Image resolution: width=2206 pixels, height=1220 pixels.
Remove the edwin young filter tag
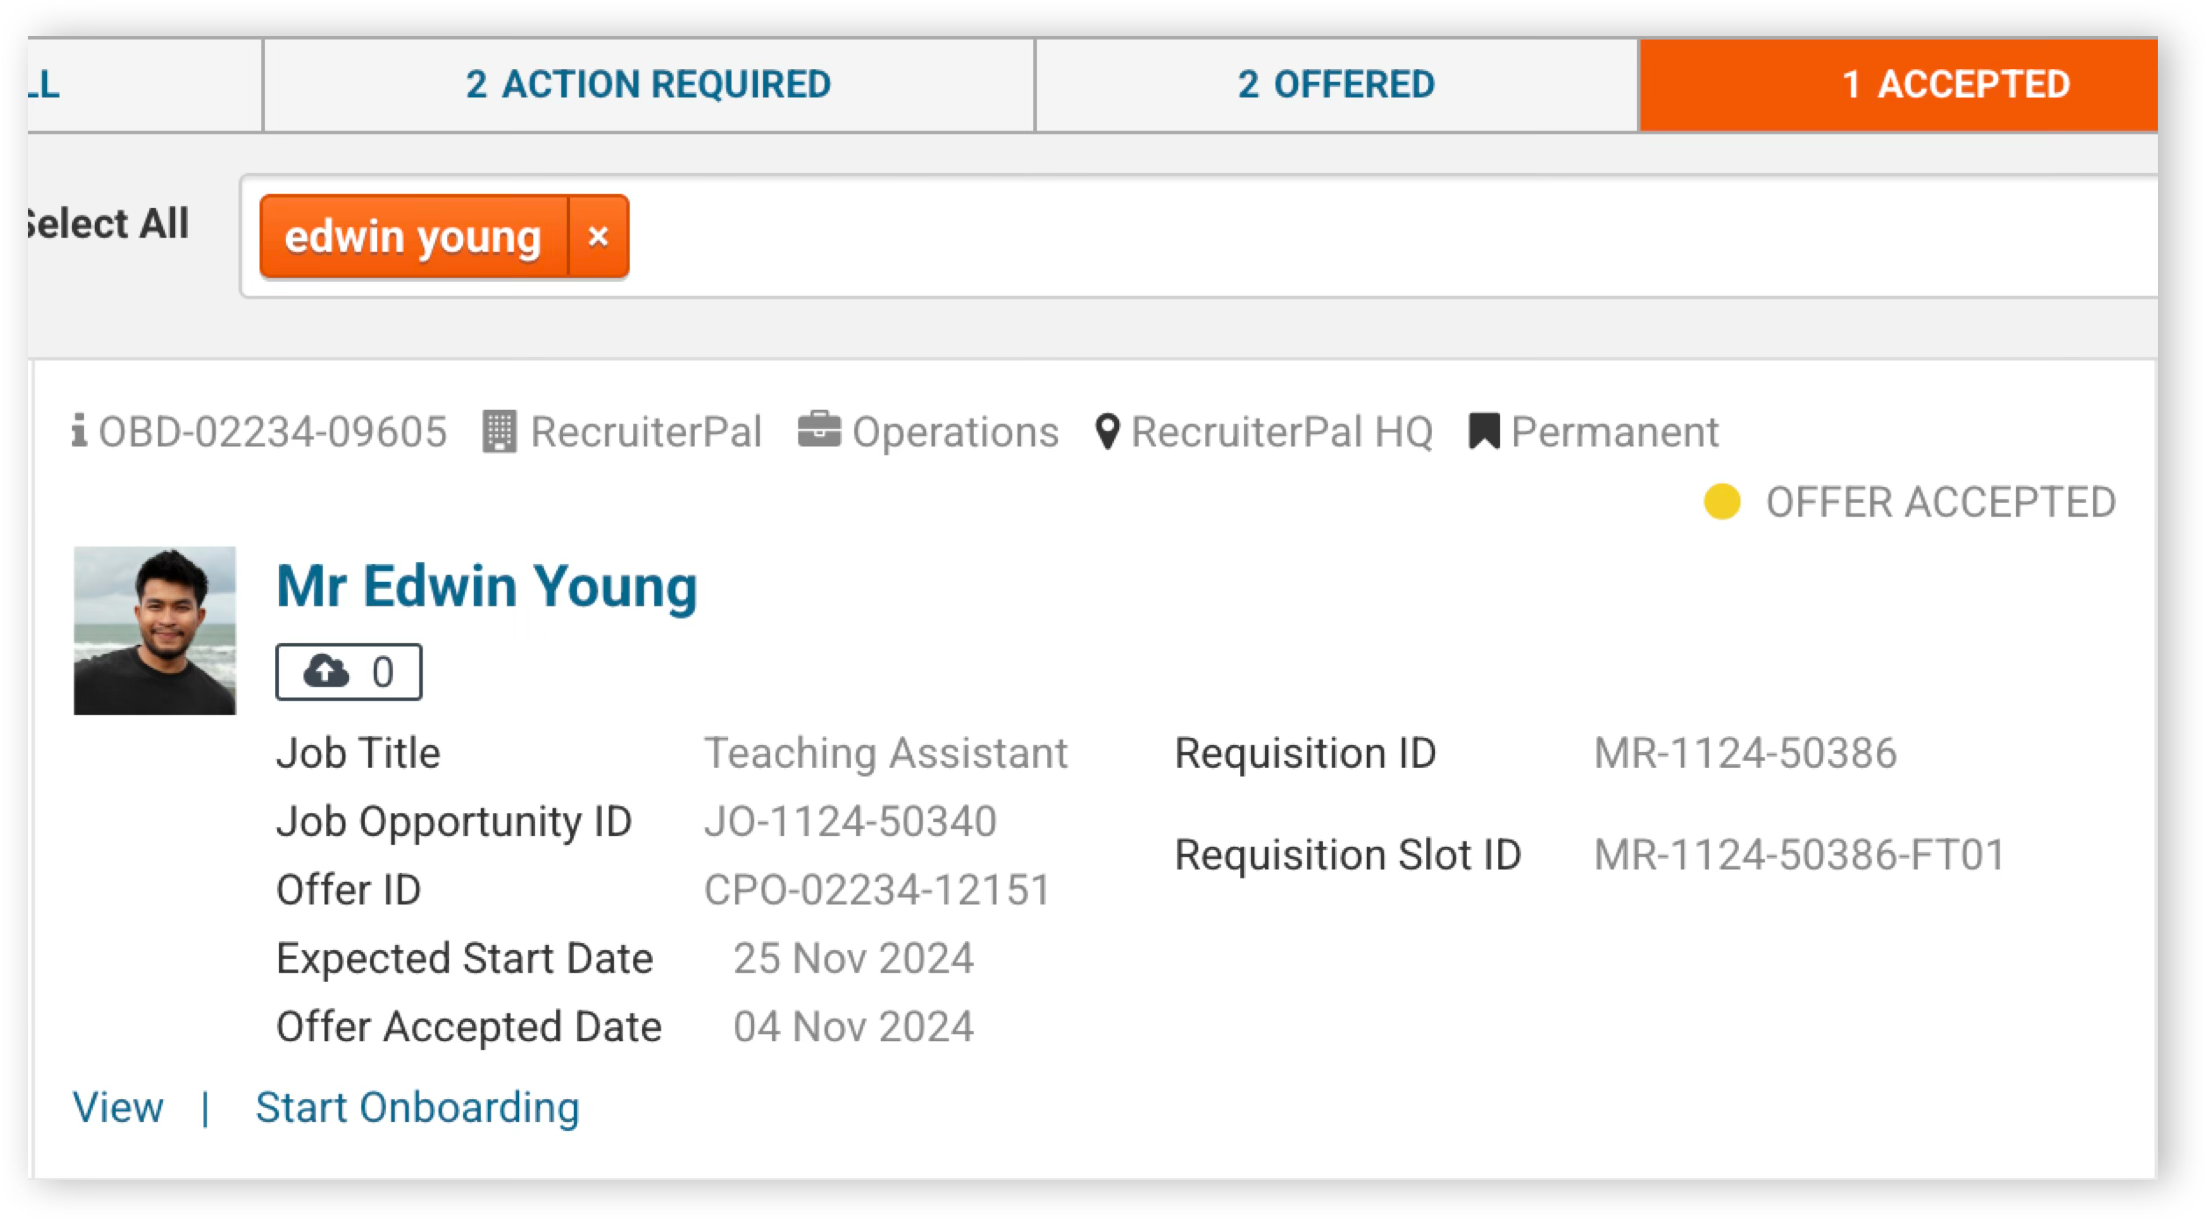coord(598,237)
